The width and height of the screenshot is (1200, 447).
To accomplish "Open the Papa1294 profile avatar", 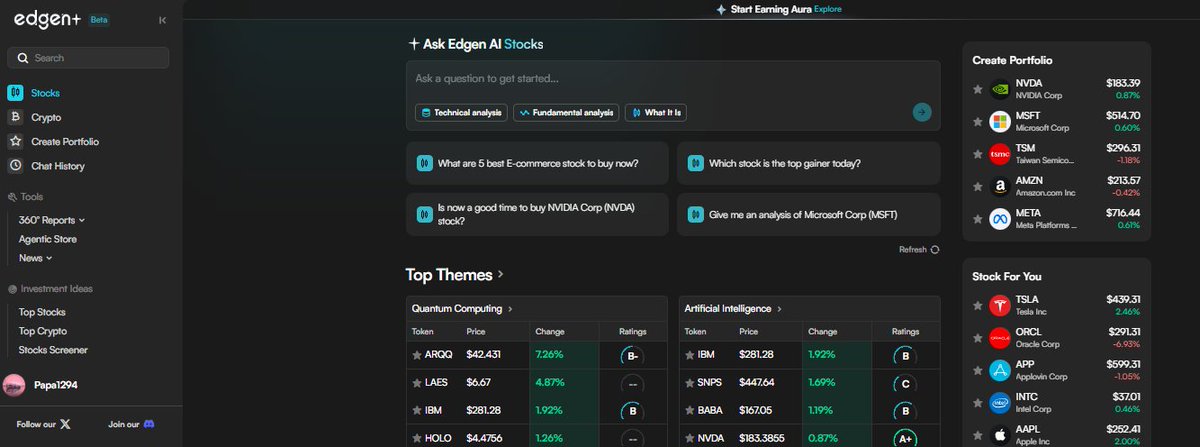I will click(x=15, y=385).
